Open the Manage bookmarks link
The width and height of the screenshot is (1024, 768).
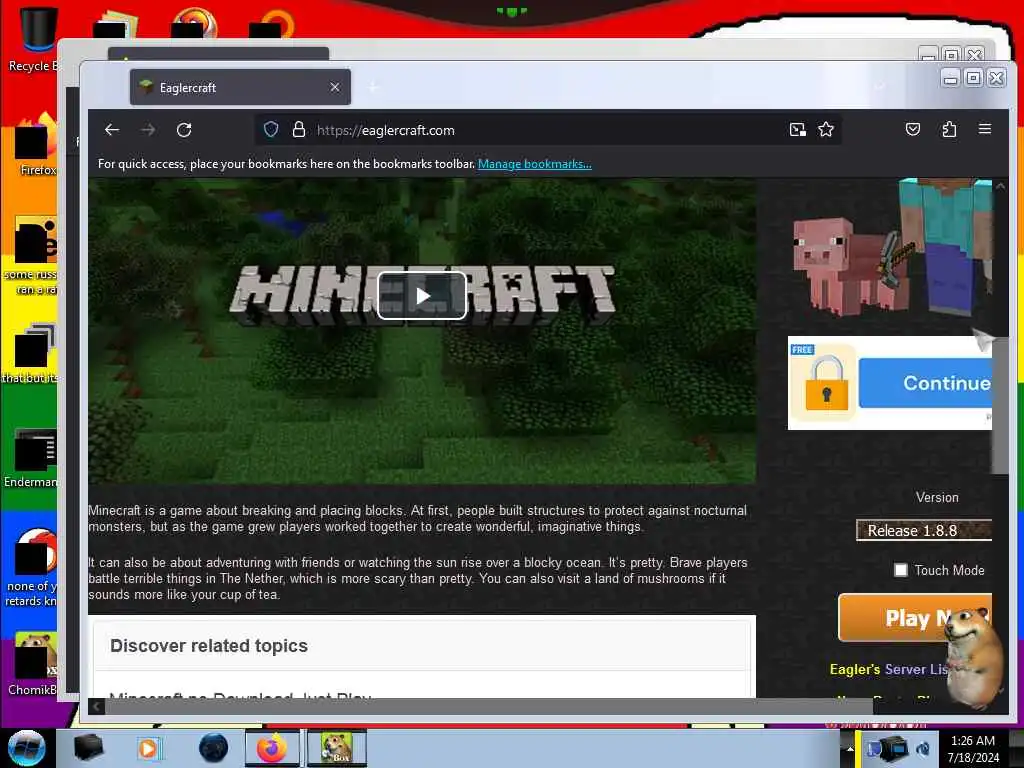coord(535,164)
